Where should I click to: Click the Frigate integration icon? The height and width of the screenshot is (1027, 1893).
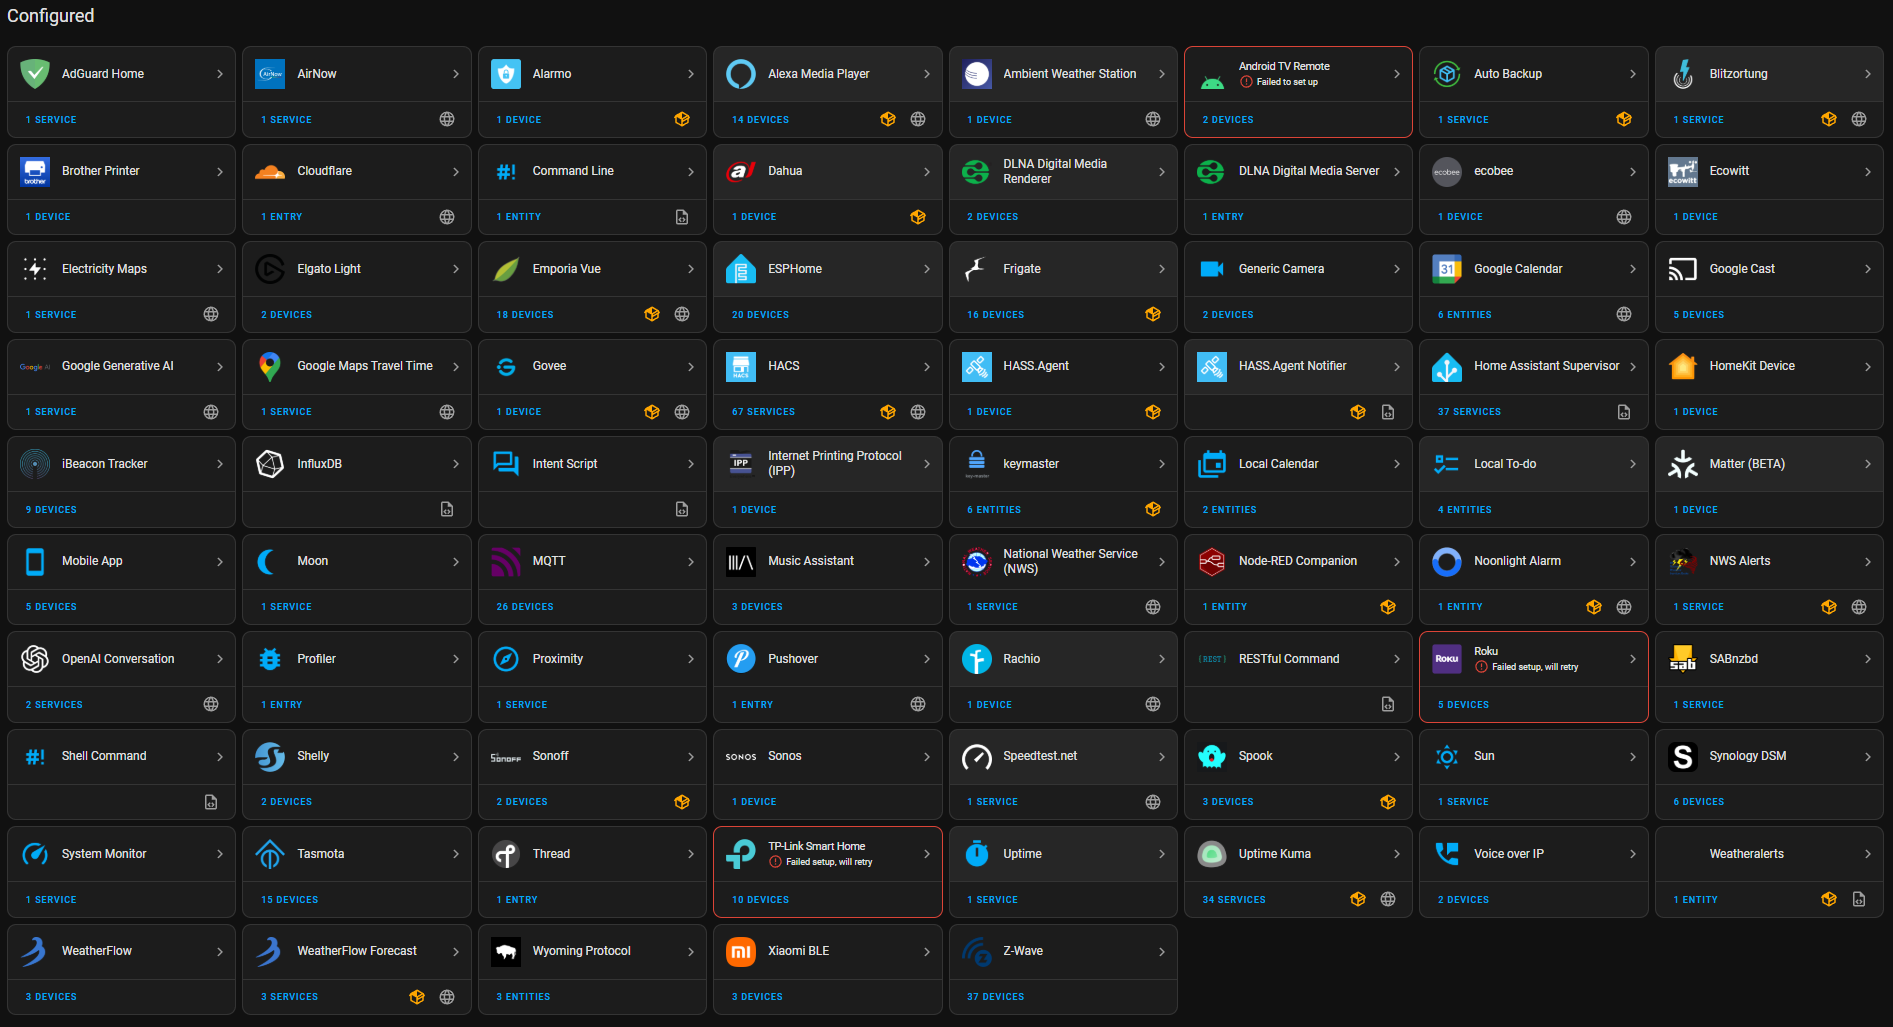[x=975, y=268]
